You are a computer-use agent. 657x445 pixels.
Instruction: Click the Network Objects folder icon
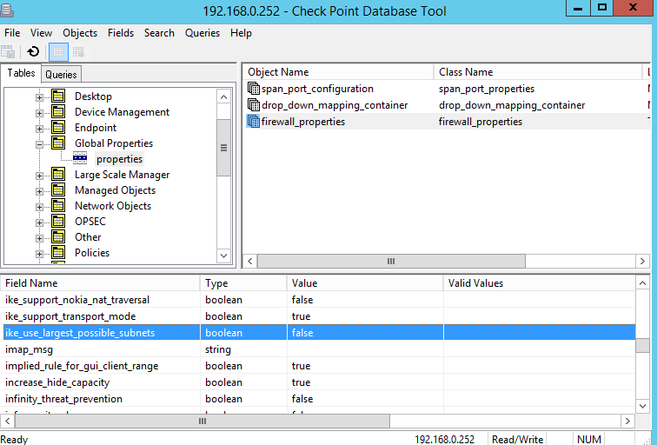pyautogui.click(x=59, y=206)
